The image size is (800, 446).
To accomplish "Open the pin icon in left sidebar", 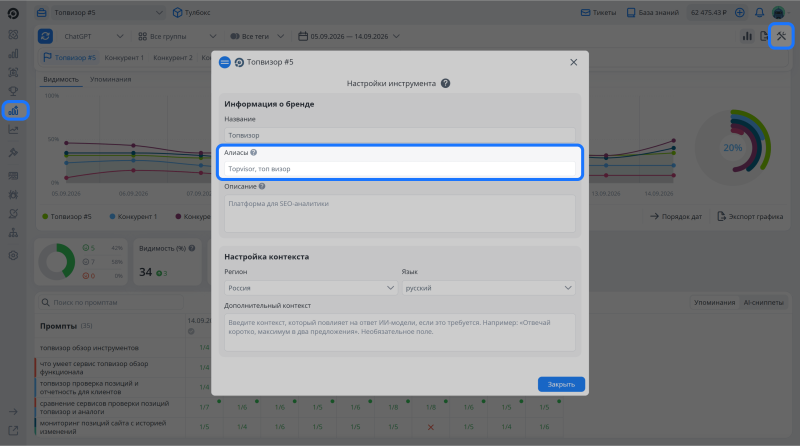I will pos(13,153).
